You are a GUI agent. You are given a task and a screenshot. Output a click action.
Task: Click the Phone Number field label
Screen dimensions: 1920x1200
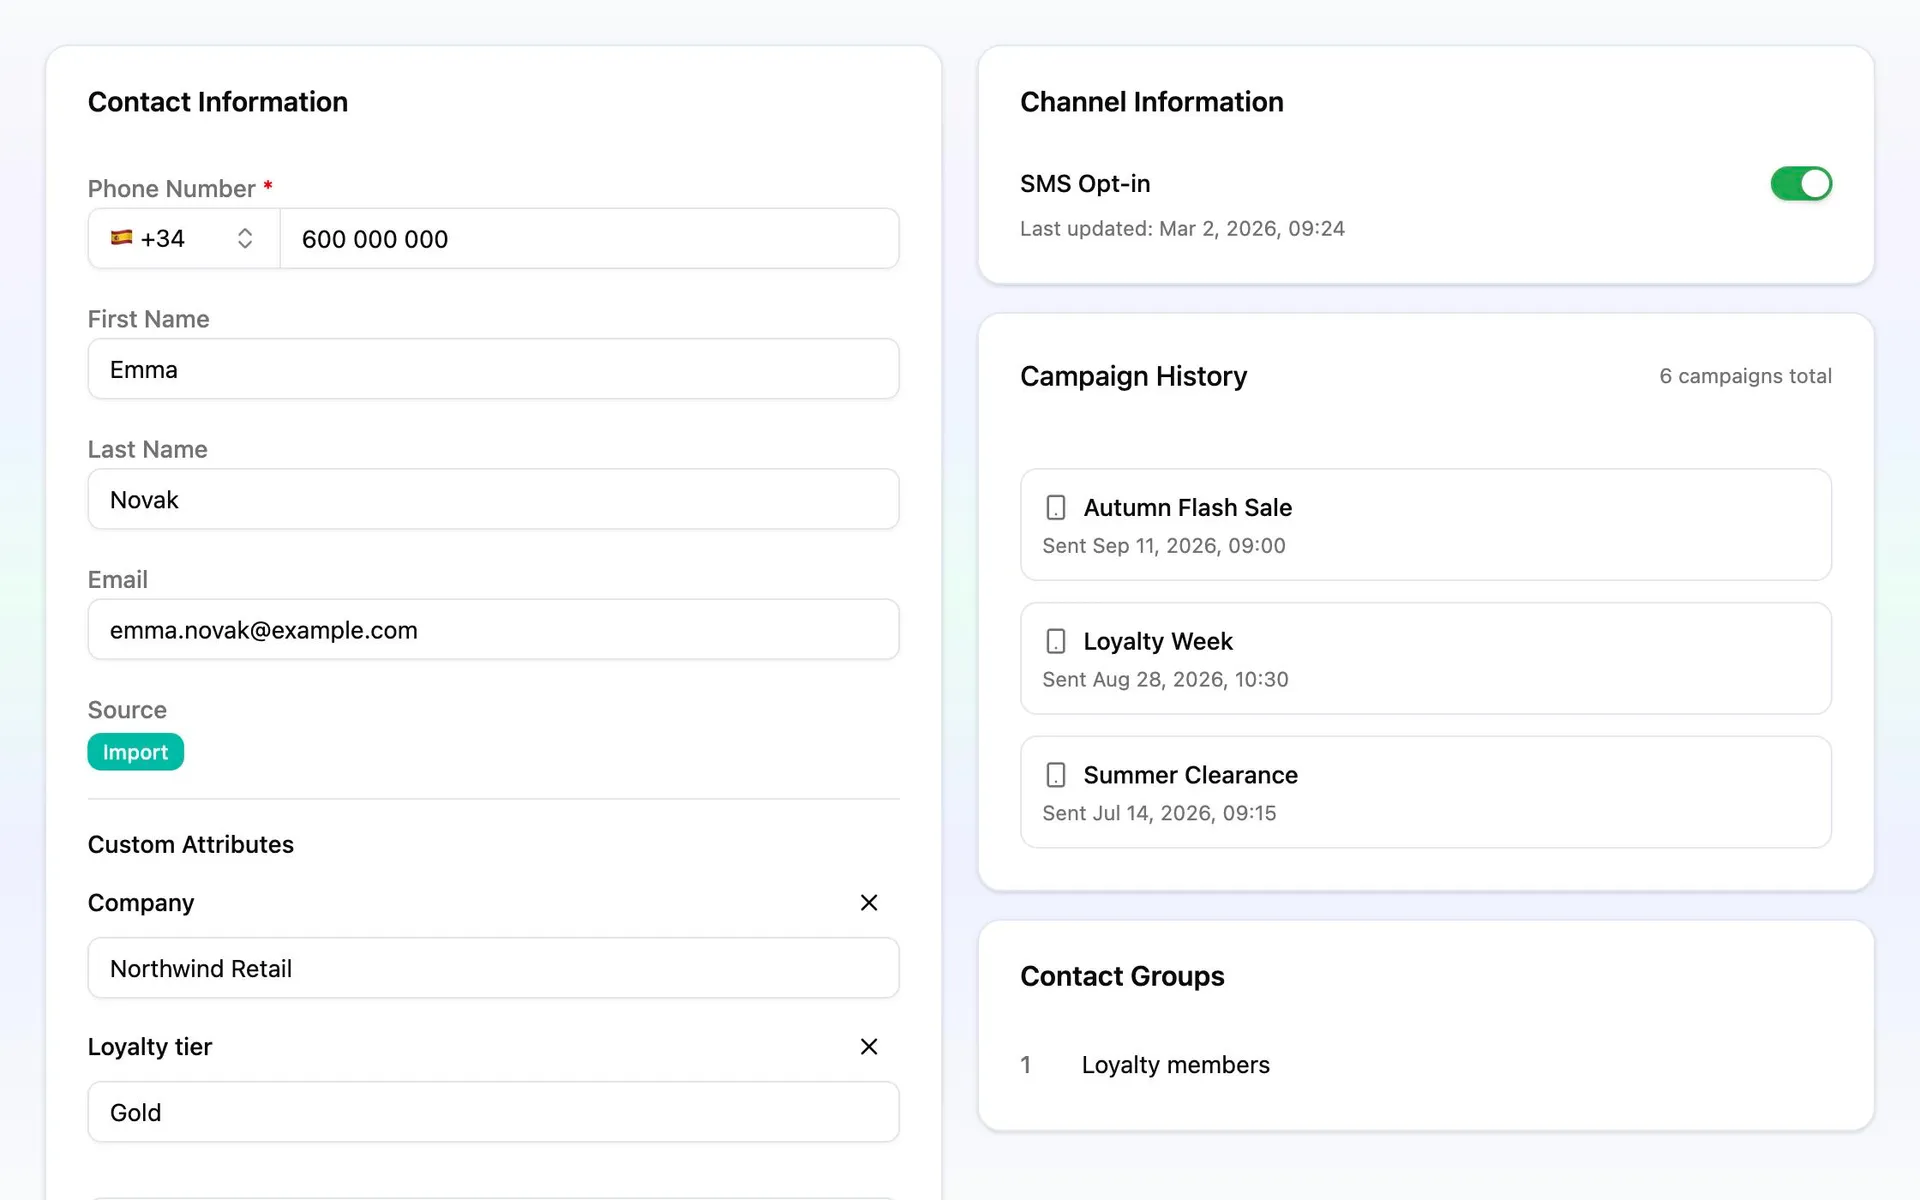pos(172,189)
